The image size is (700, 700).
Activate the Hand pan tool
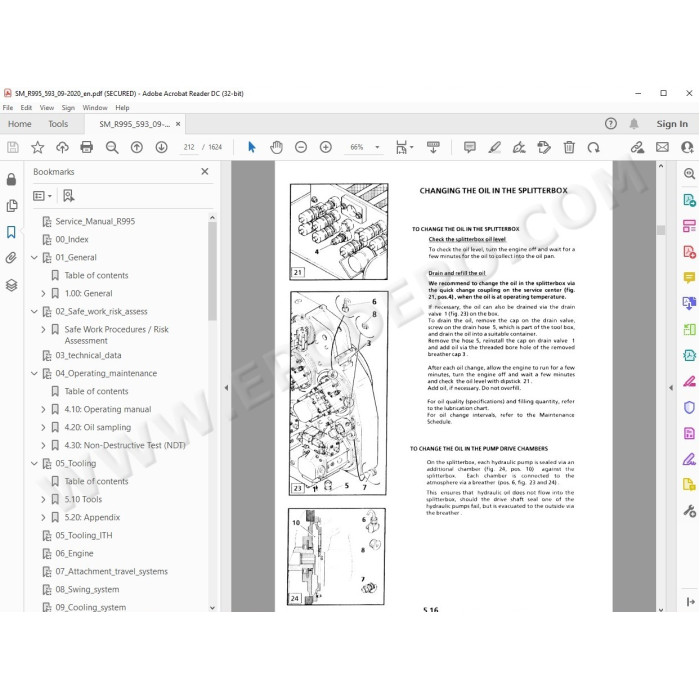276,147
